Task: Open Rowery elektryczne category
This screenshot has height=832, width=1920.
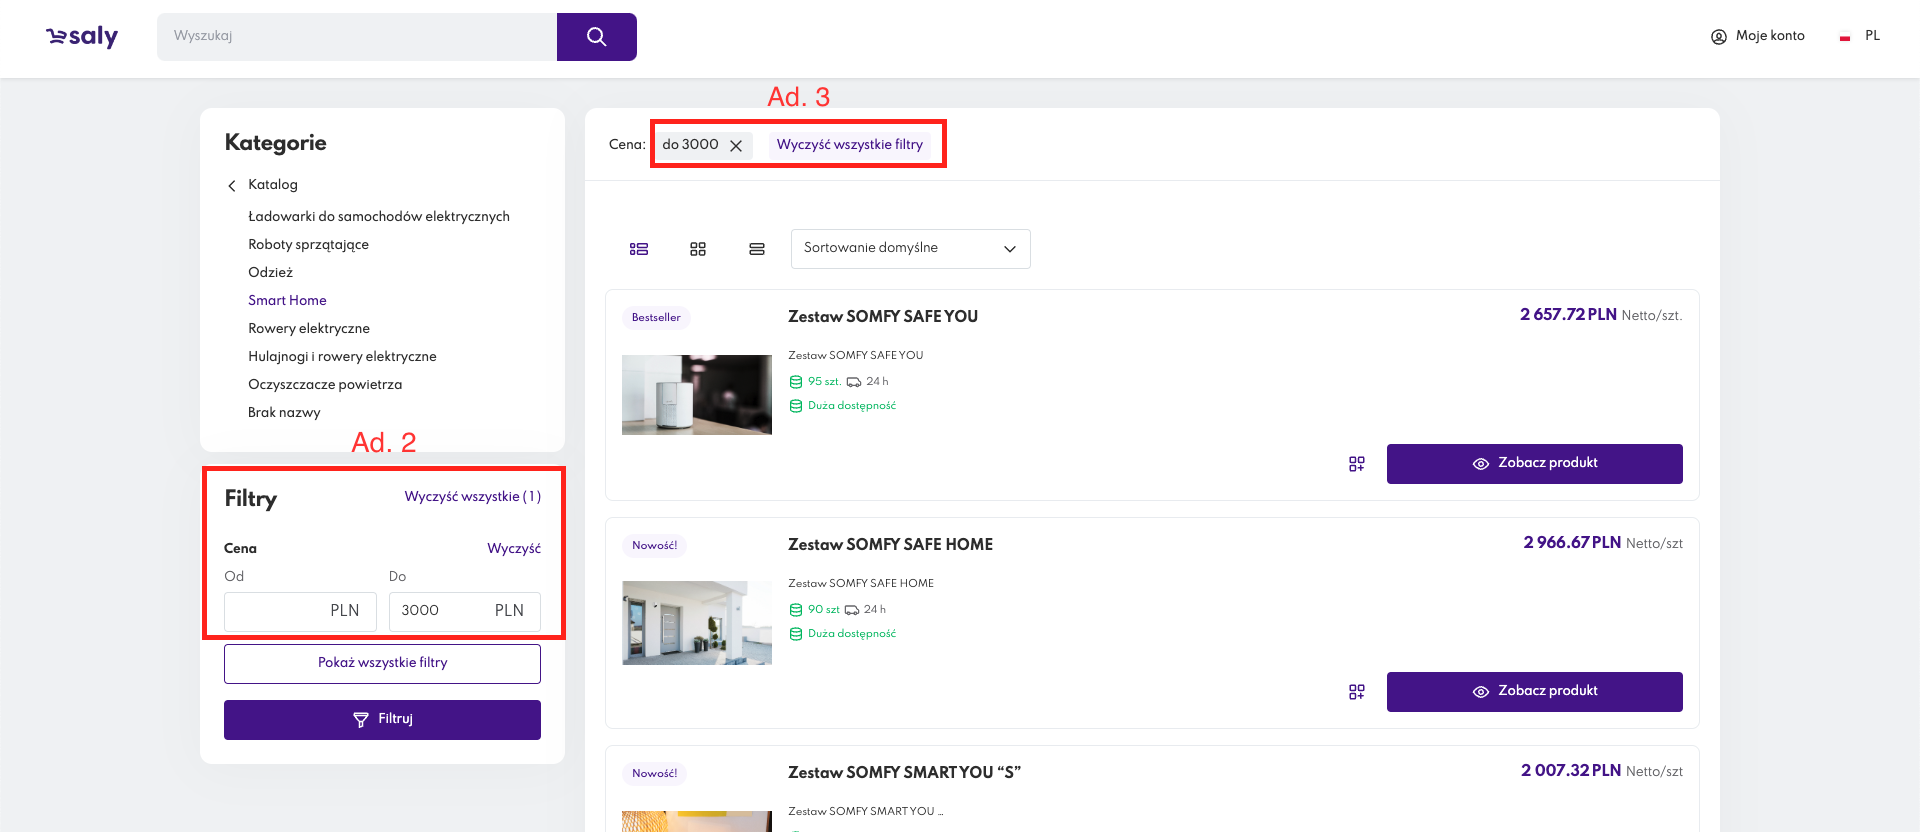Action: pos(309,328)
